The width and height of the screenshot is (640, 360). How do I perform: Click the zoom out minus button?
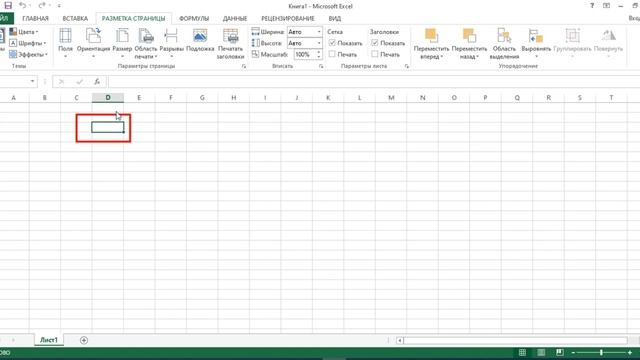[x=573, y=352]
